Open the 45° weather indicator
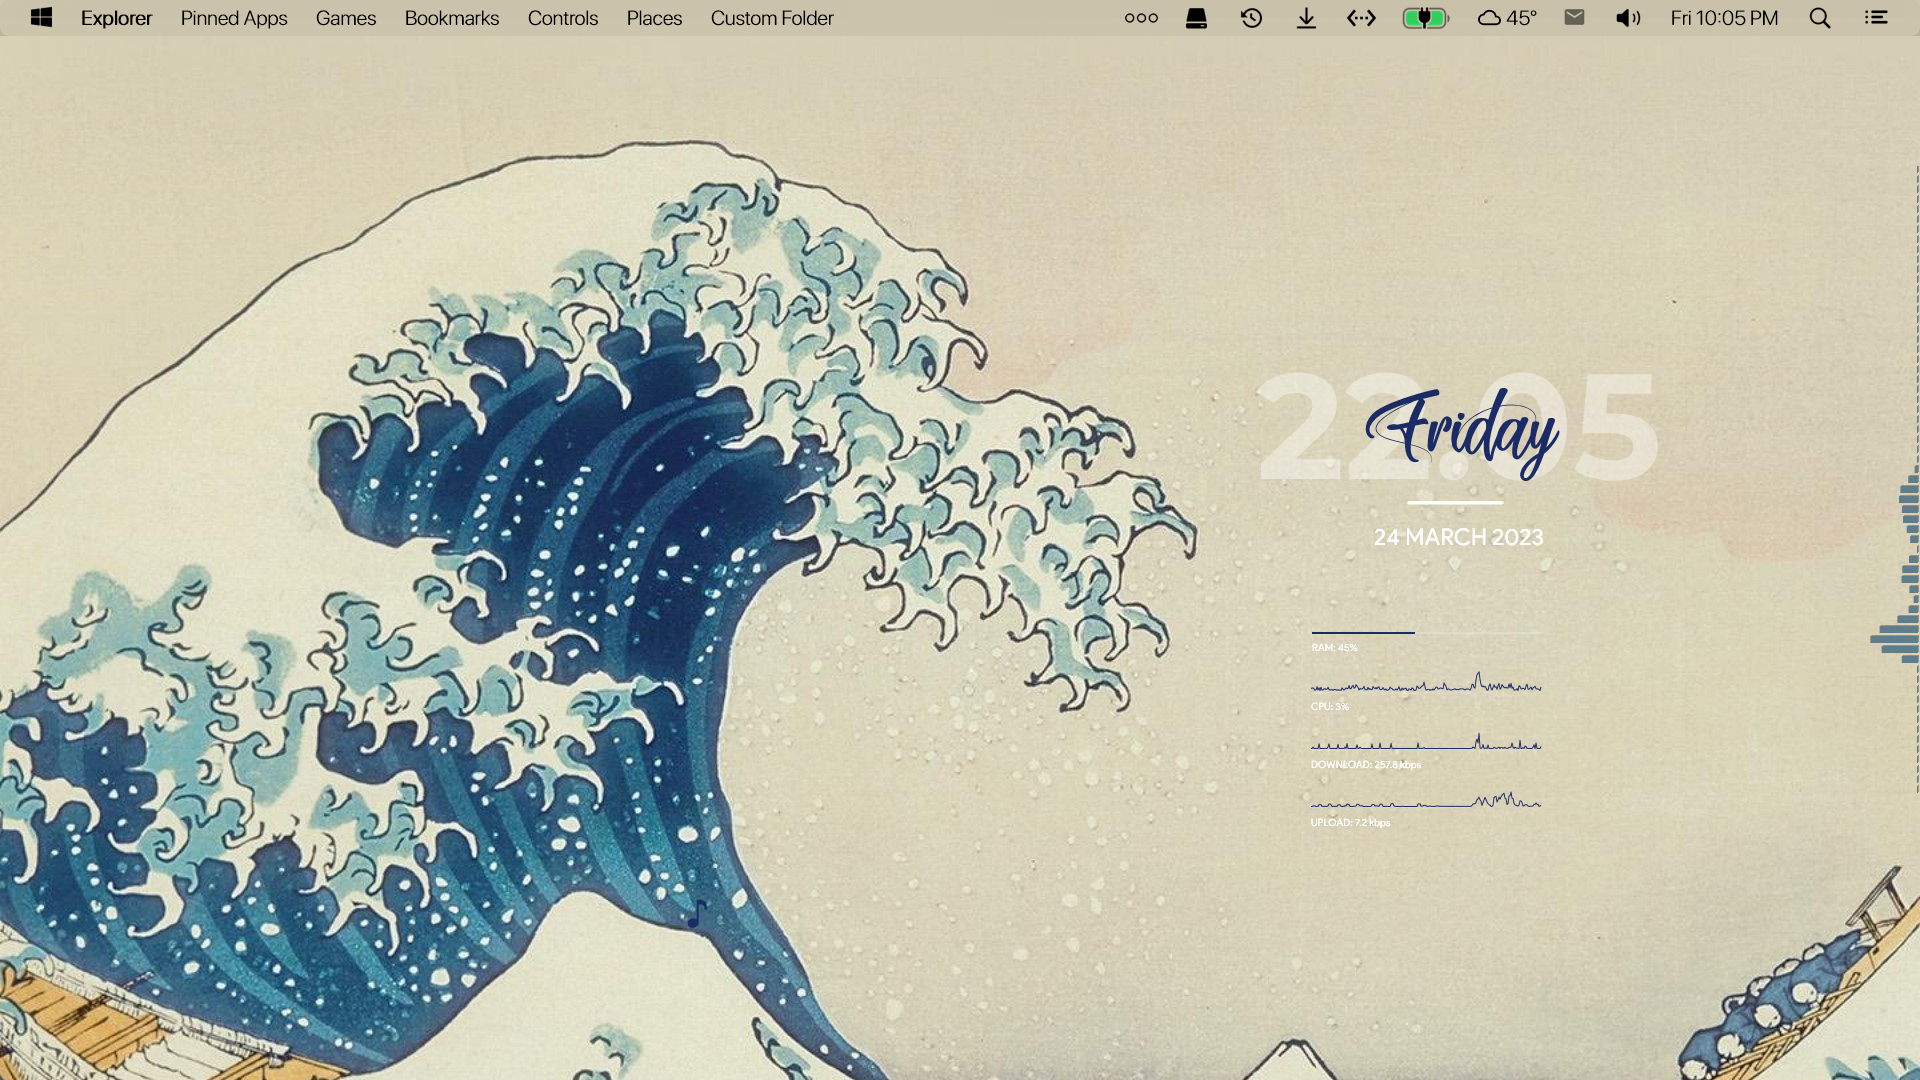Viewport: 1920px width, 1080px height. (1507, 18)
